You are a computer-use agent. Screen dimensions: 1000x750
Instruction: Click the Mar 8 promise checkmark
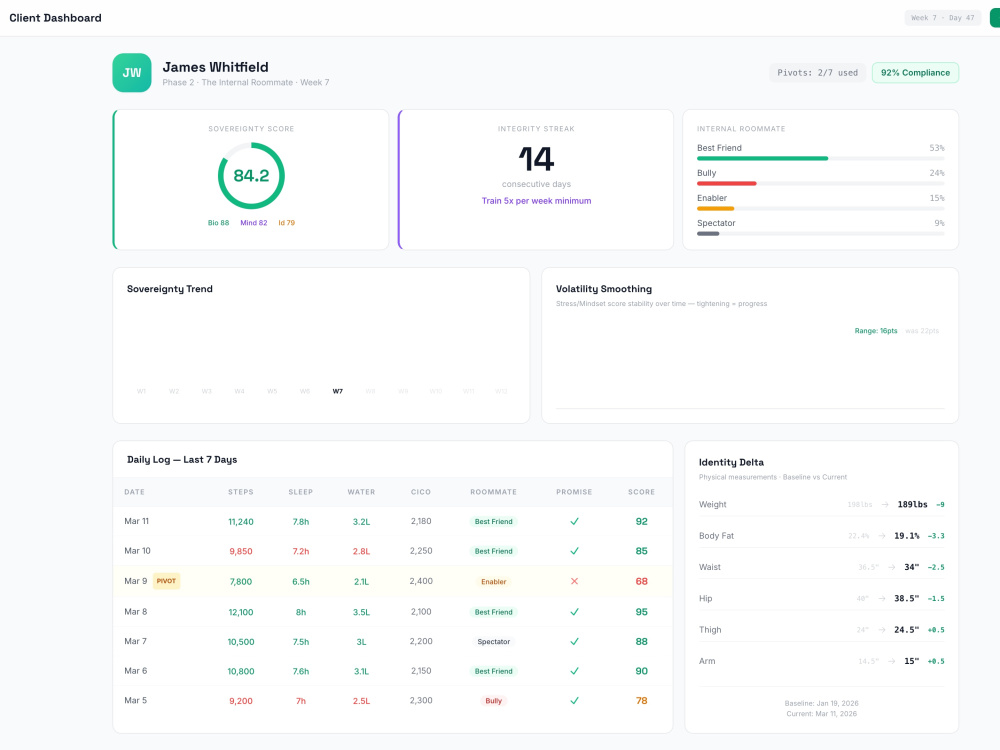[574, 612]
